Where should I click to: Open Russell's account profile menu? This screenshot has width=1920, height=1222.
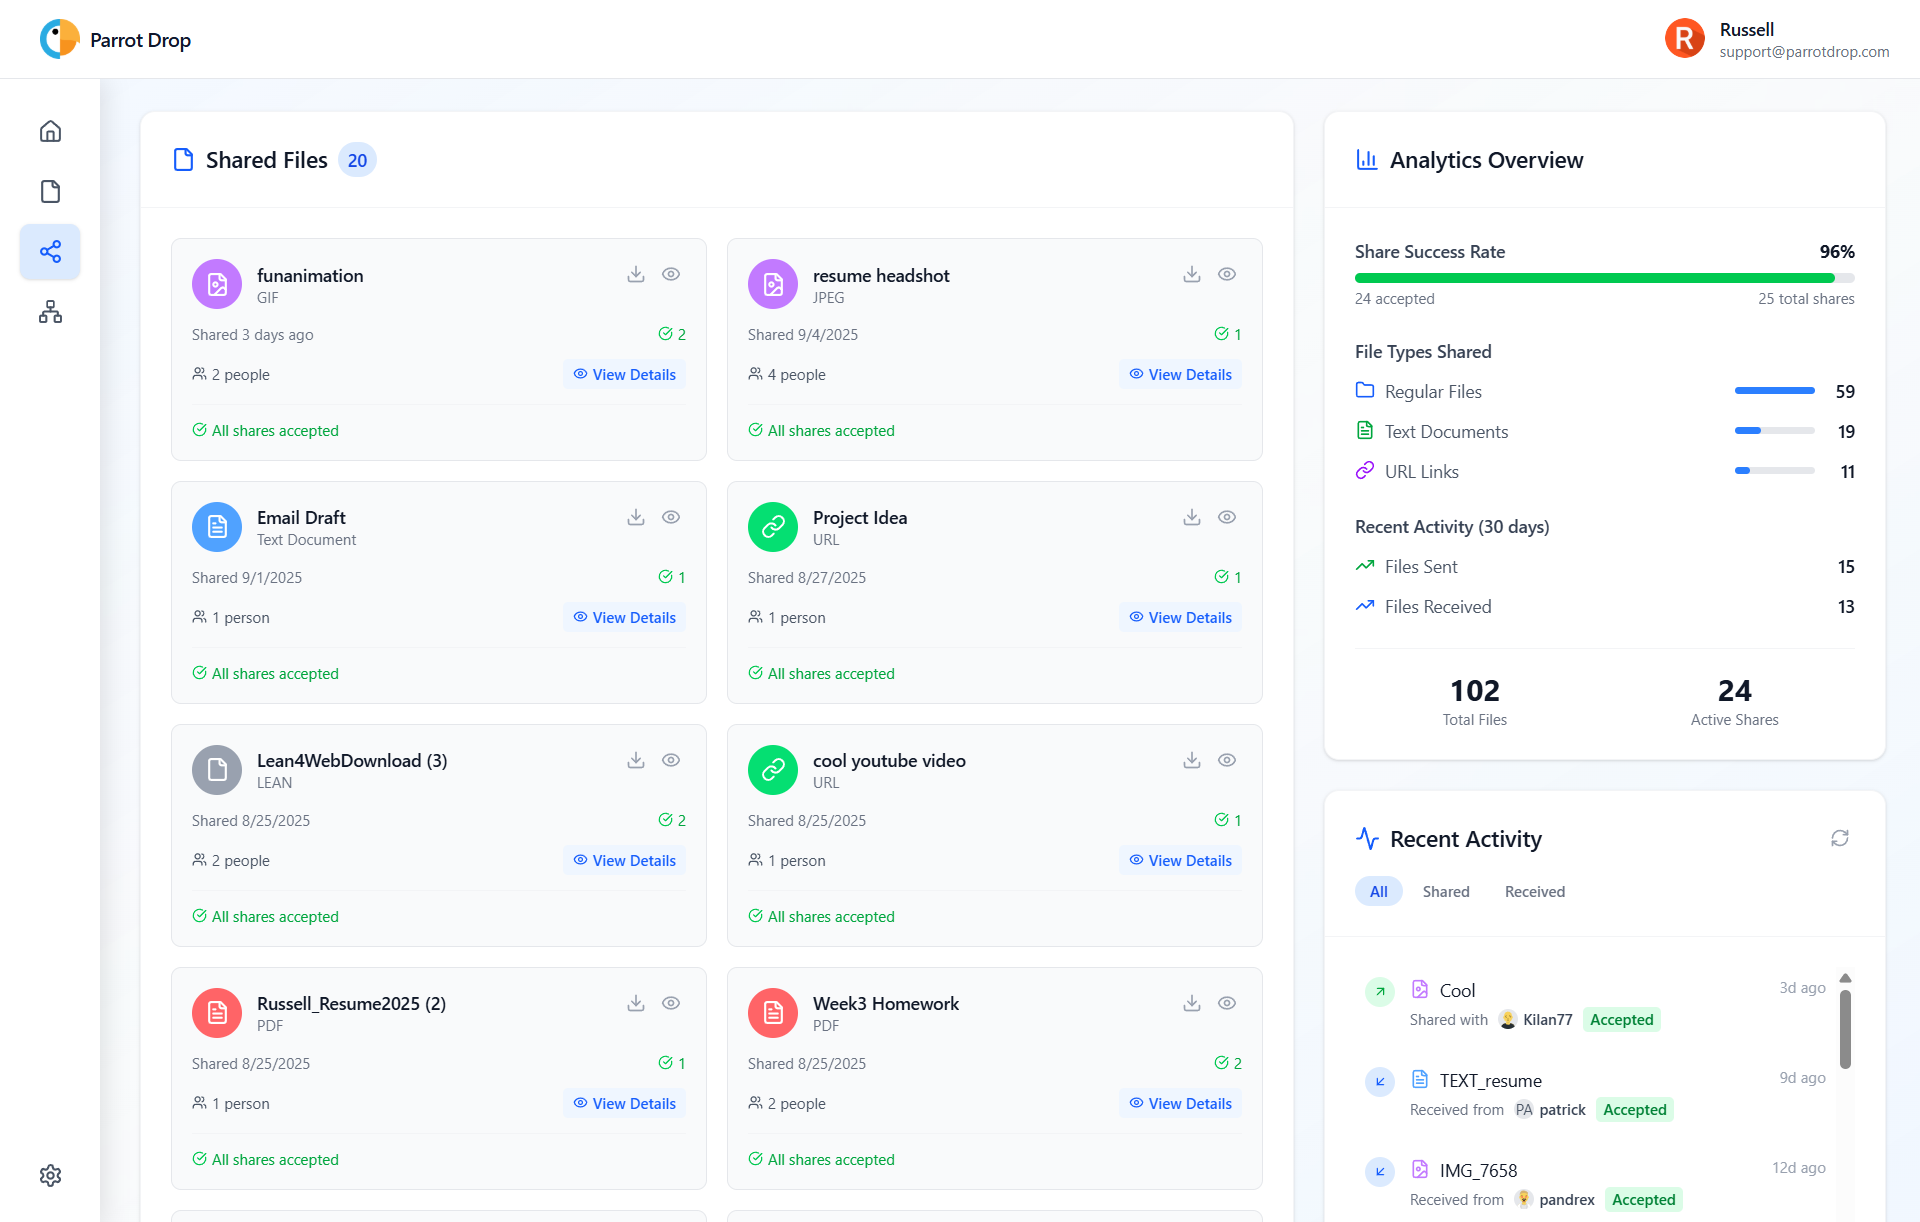coord(1776,39)
